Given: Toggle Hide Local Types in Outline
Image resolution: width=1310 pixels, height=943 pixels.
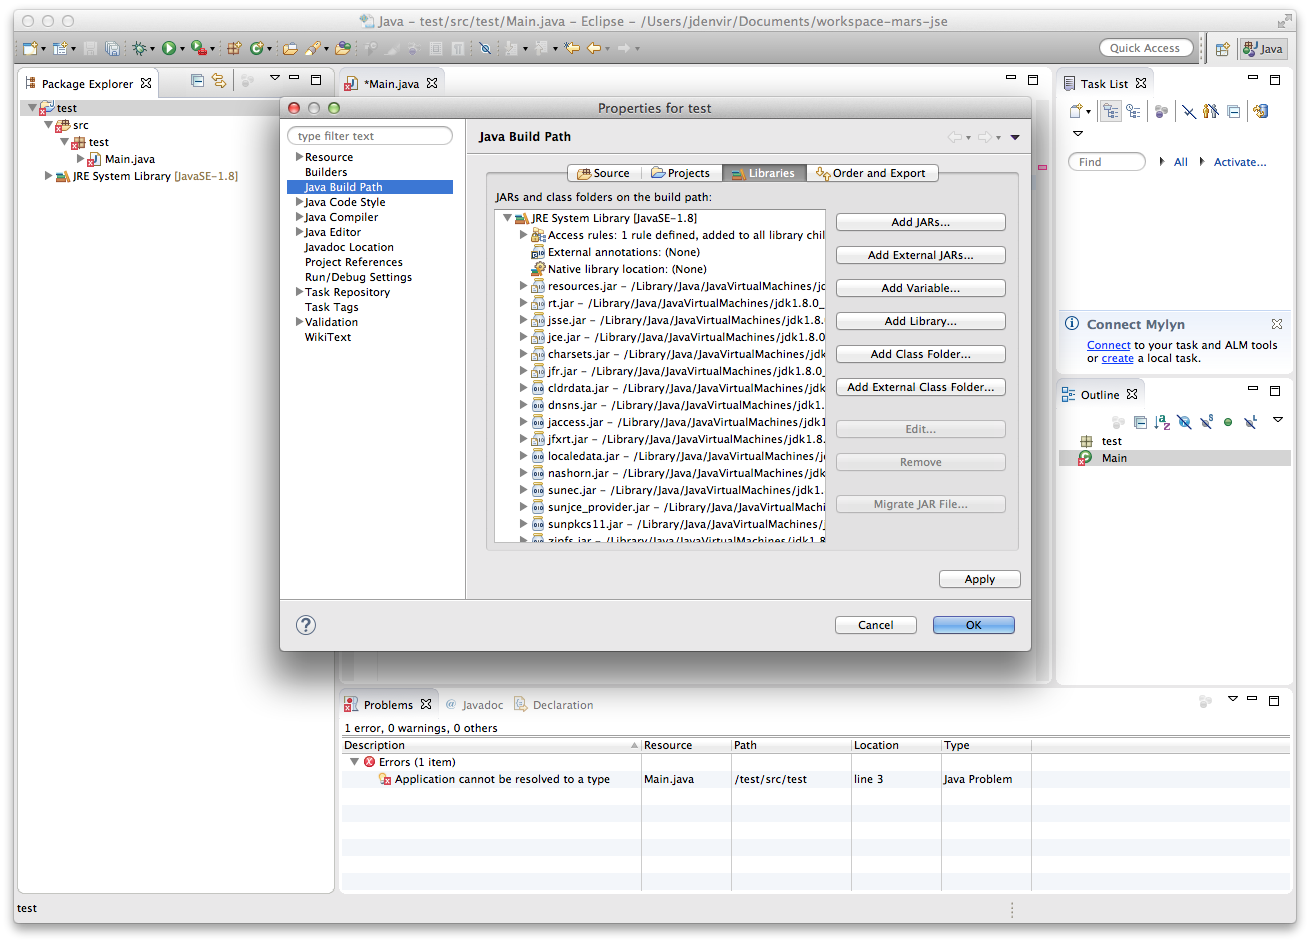Looking at the screenshot, I should tap(1250, 422).
